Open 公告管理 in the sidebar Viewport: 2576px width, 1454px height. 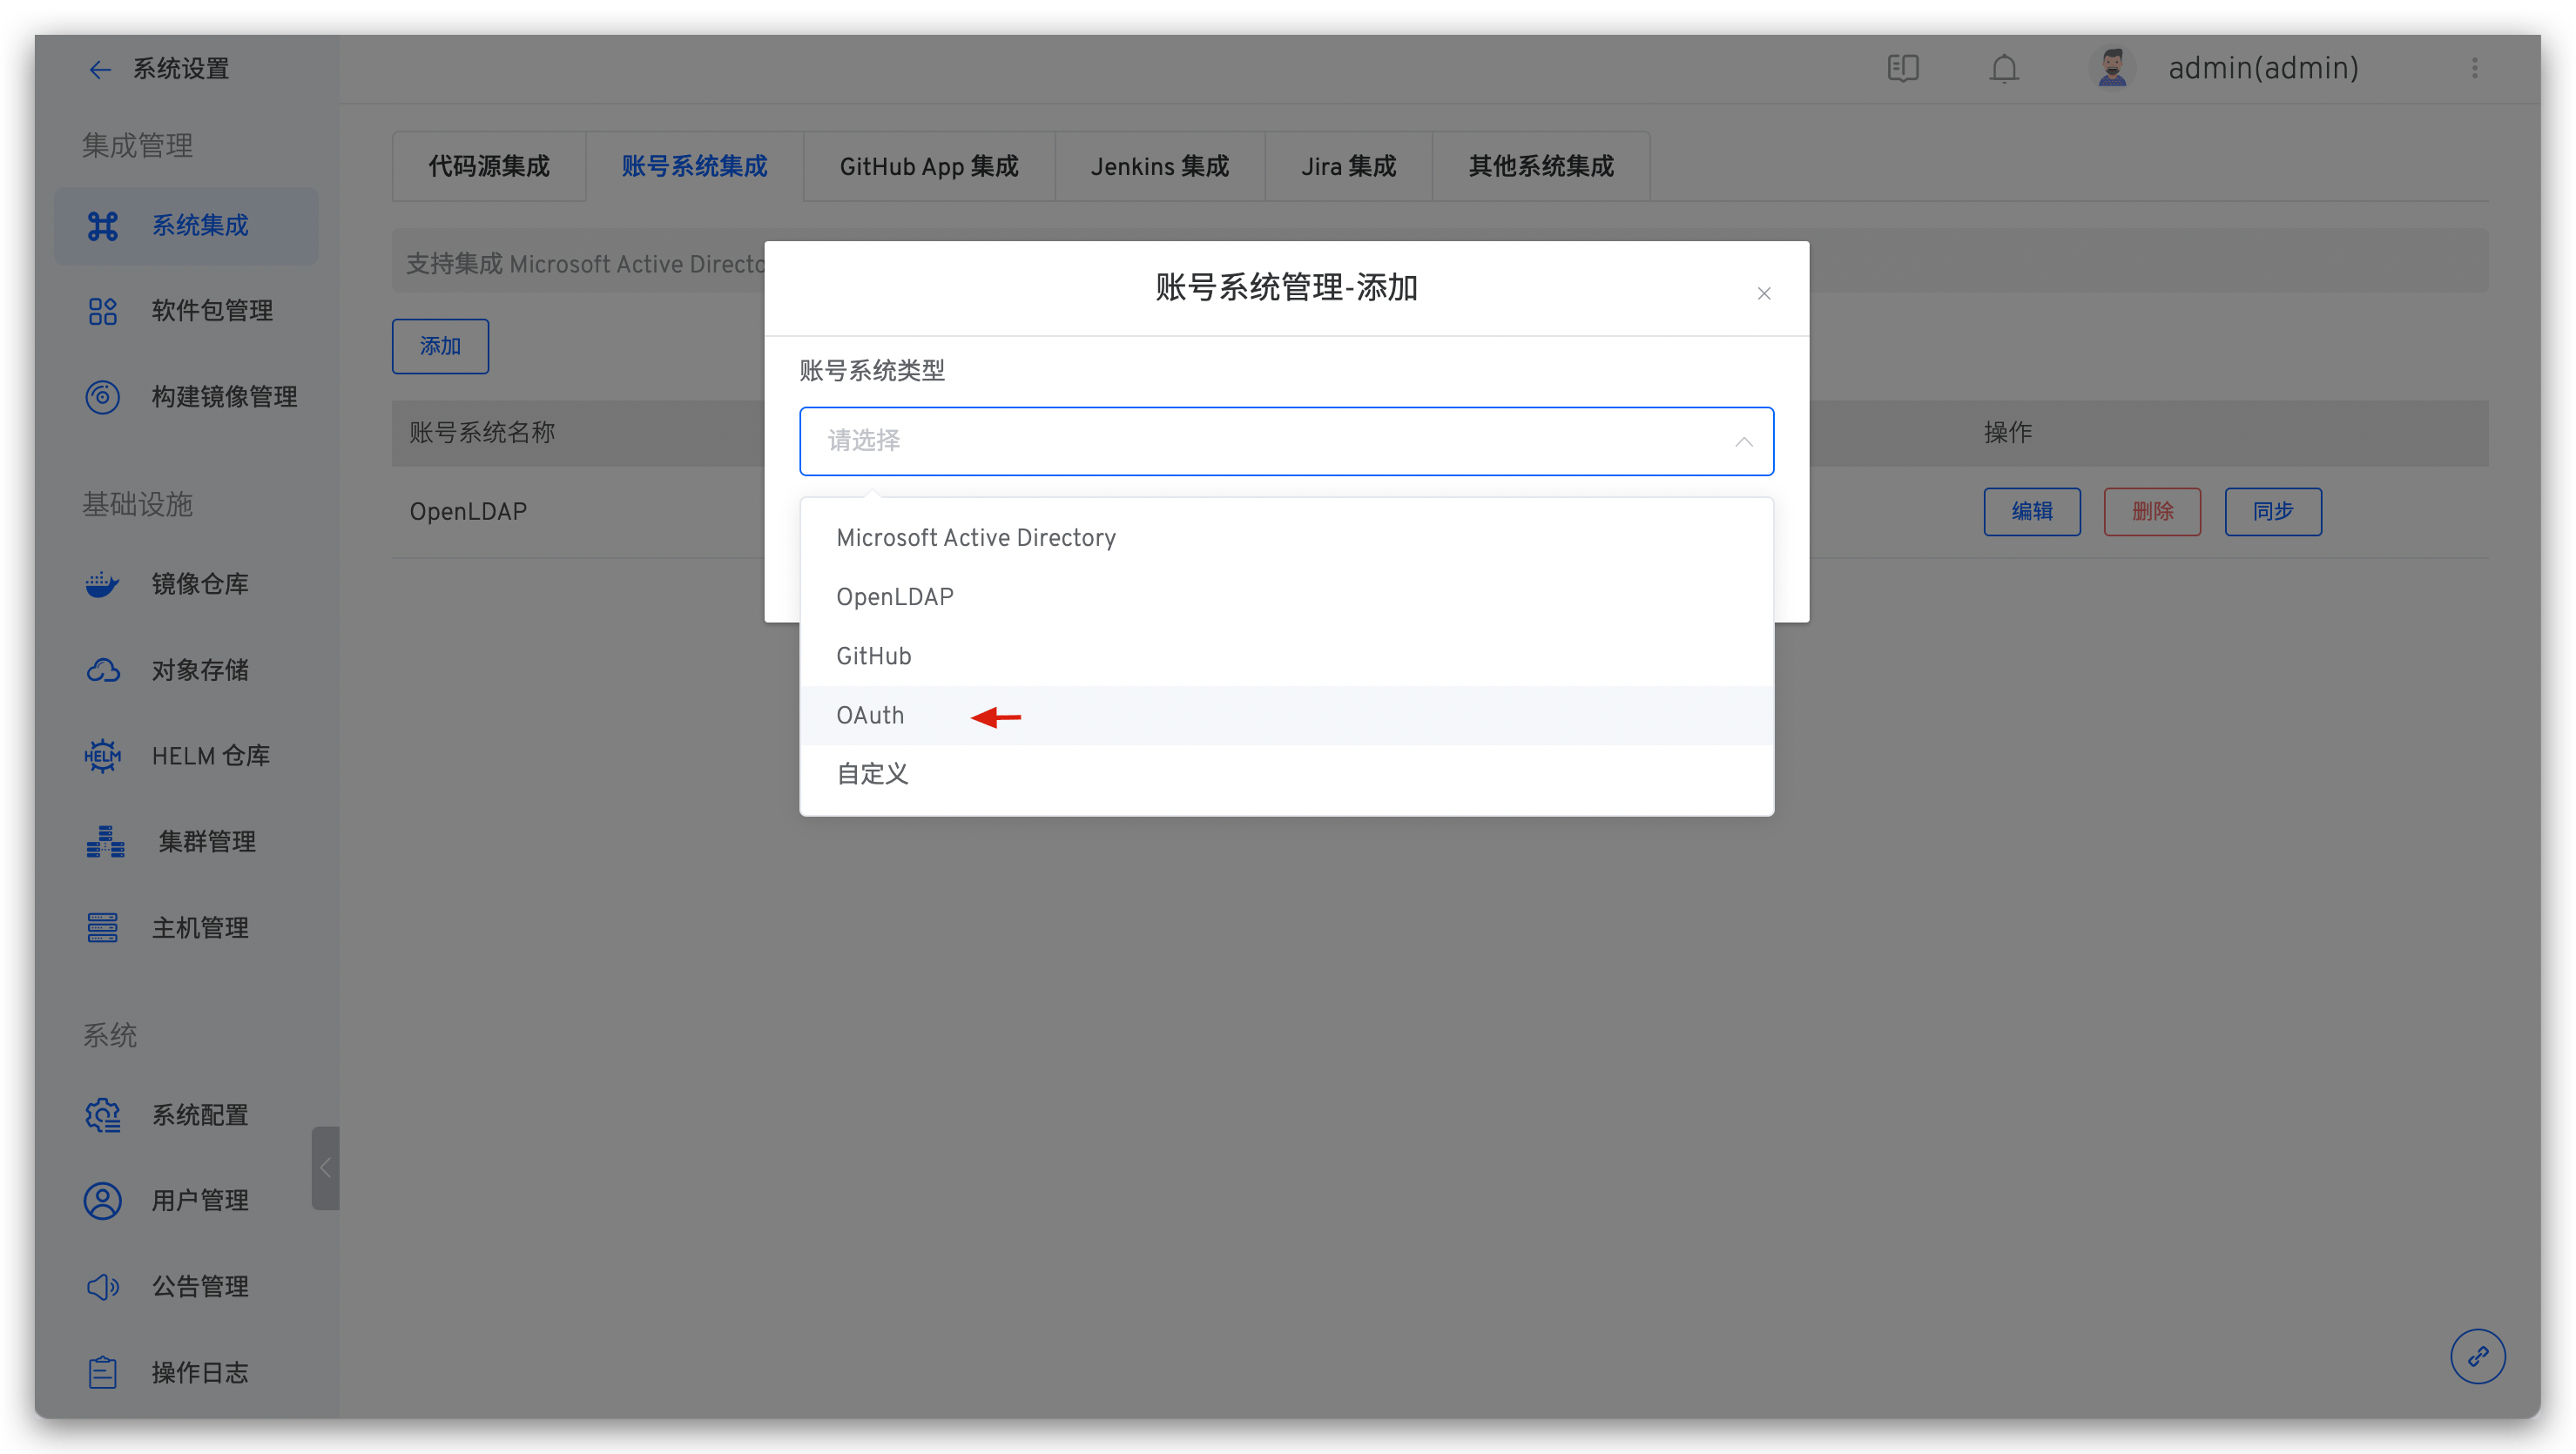(200, 1286)
